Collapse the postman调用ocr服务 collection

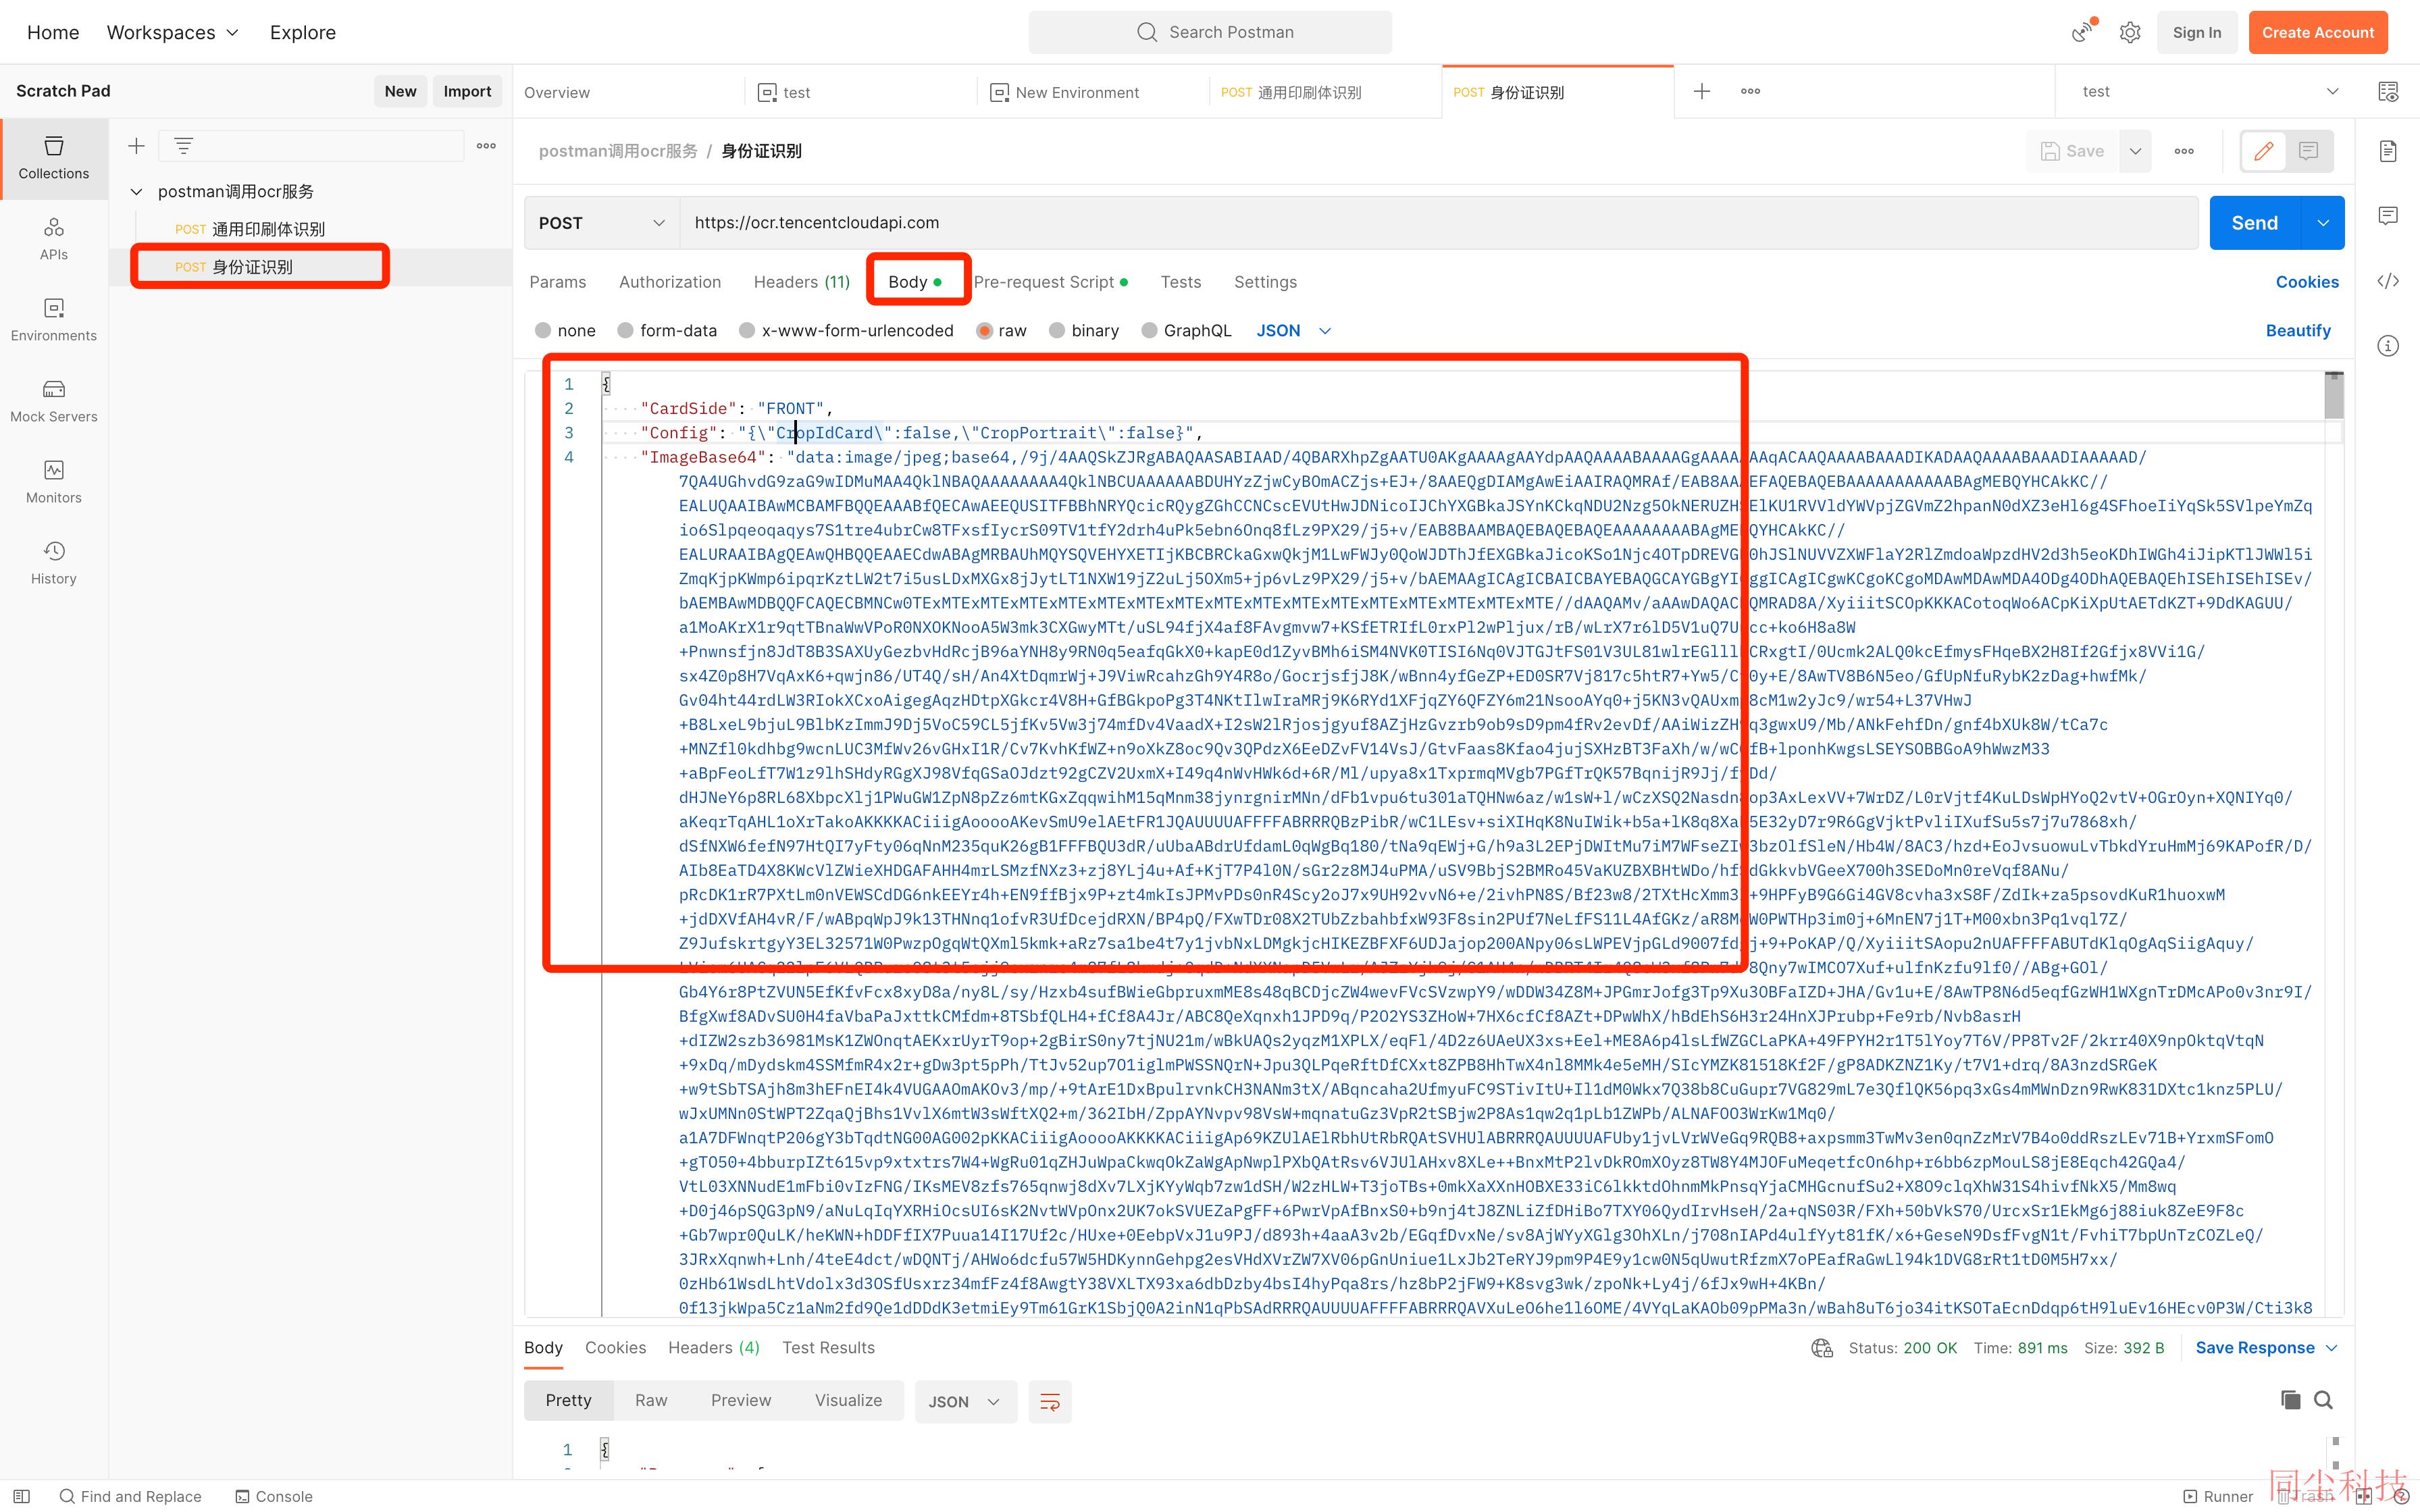click(137, 191)
